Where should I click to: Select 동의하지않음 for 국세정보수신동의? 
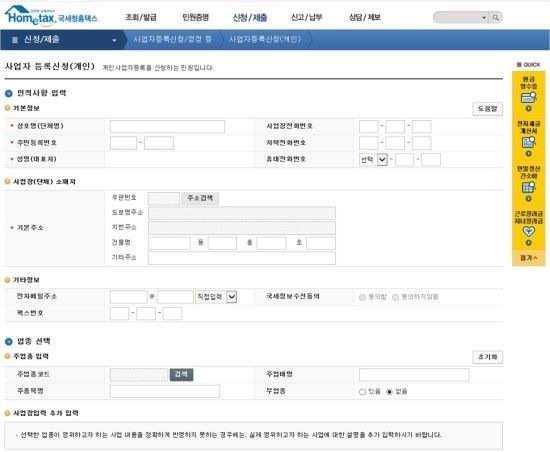tap(395, 297)
